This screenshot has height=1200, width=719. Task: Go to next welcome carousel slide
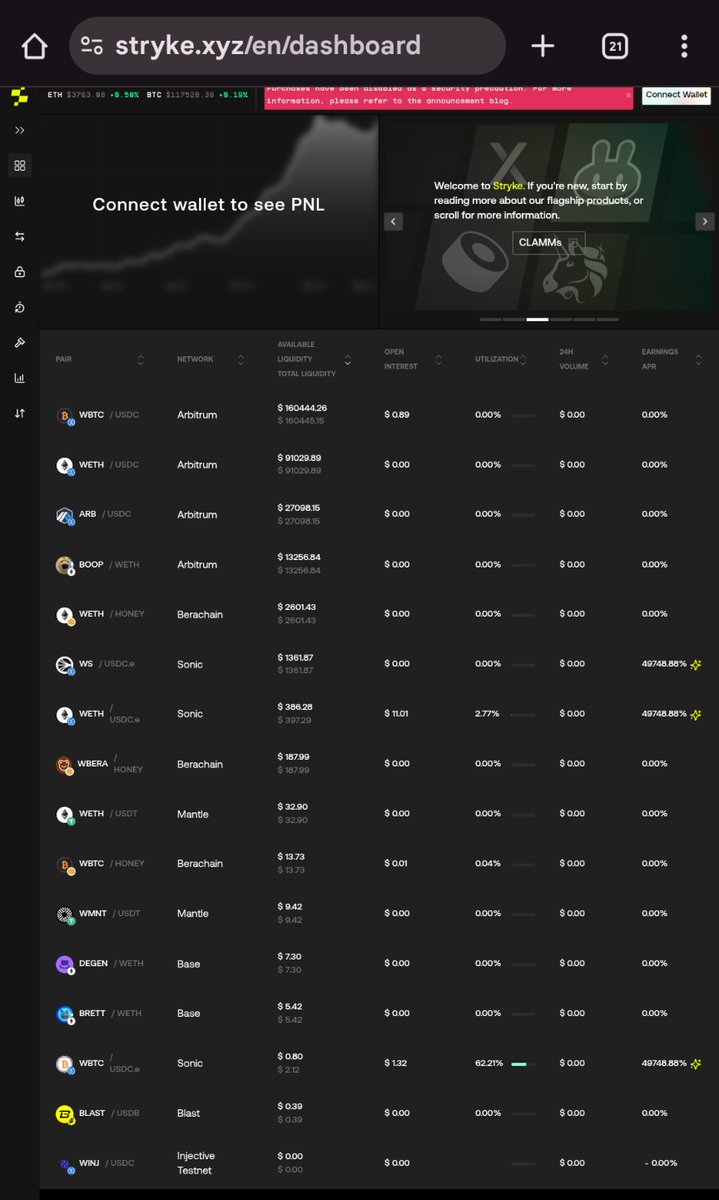click(705, 221)
